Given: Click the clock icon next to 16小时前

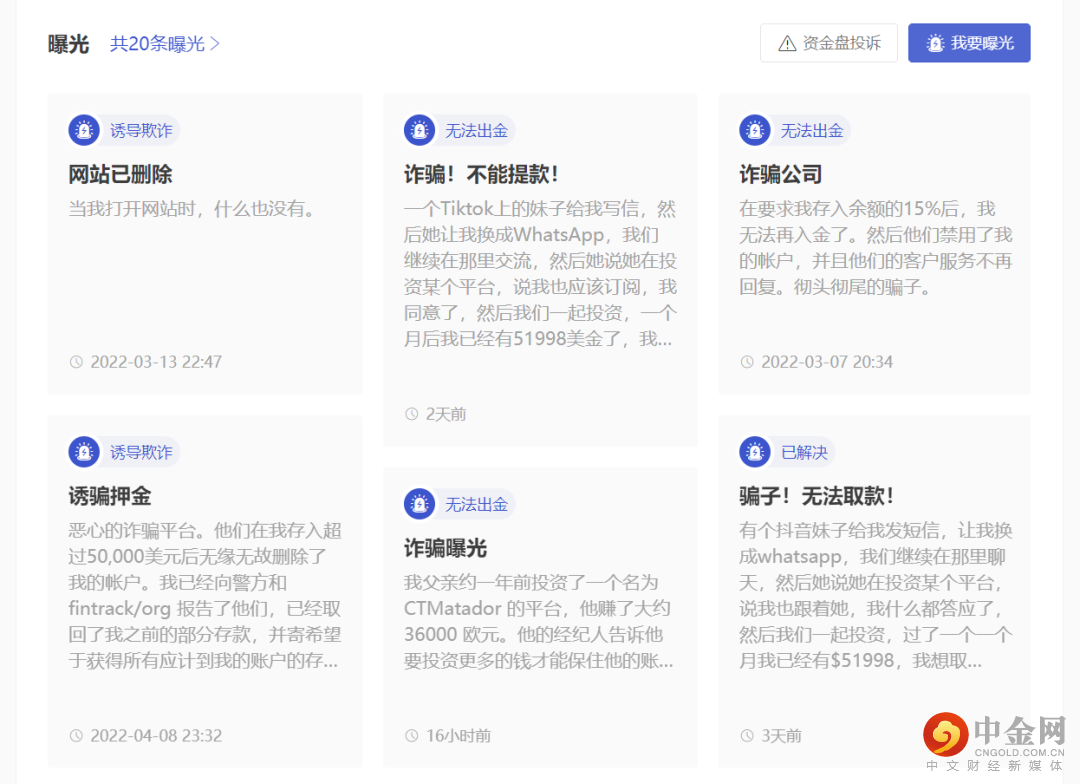Looking at the screenshot, I should tap(412, 735).
